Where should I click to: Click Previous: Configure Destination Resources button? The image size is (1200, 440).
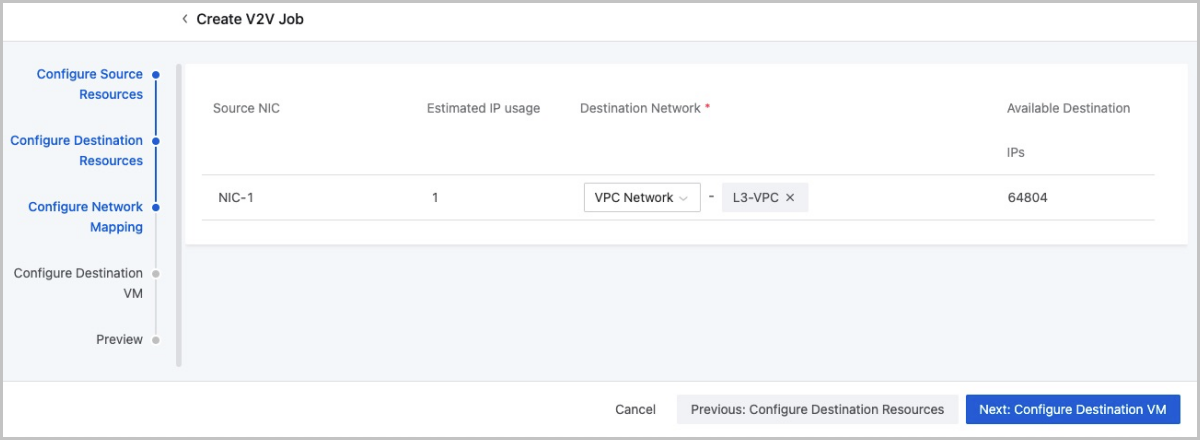pyautogui.click(x=817, y=409)
